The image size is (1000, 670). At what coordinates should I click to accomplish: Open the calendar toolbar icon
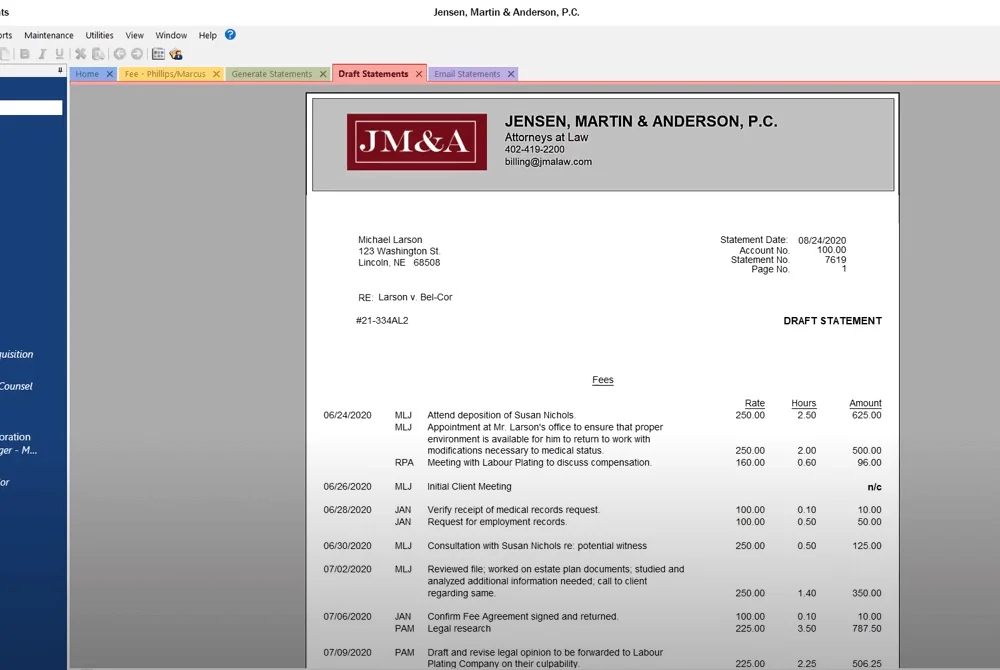158,54
